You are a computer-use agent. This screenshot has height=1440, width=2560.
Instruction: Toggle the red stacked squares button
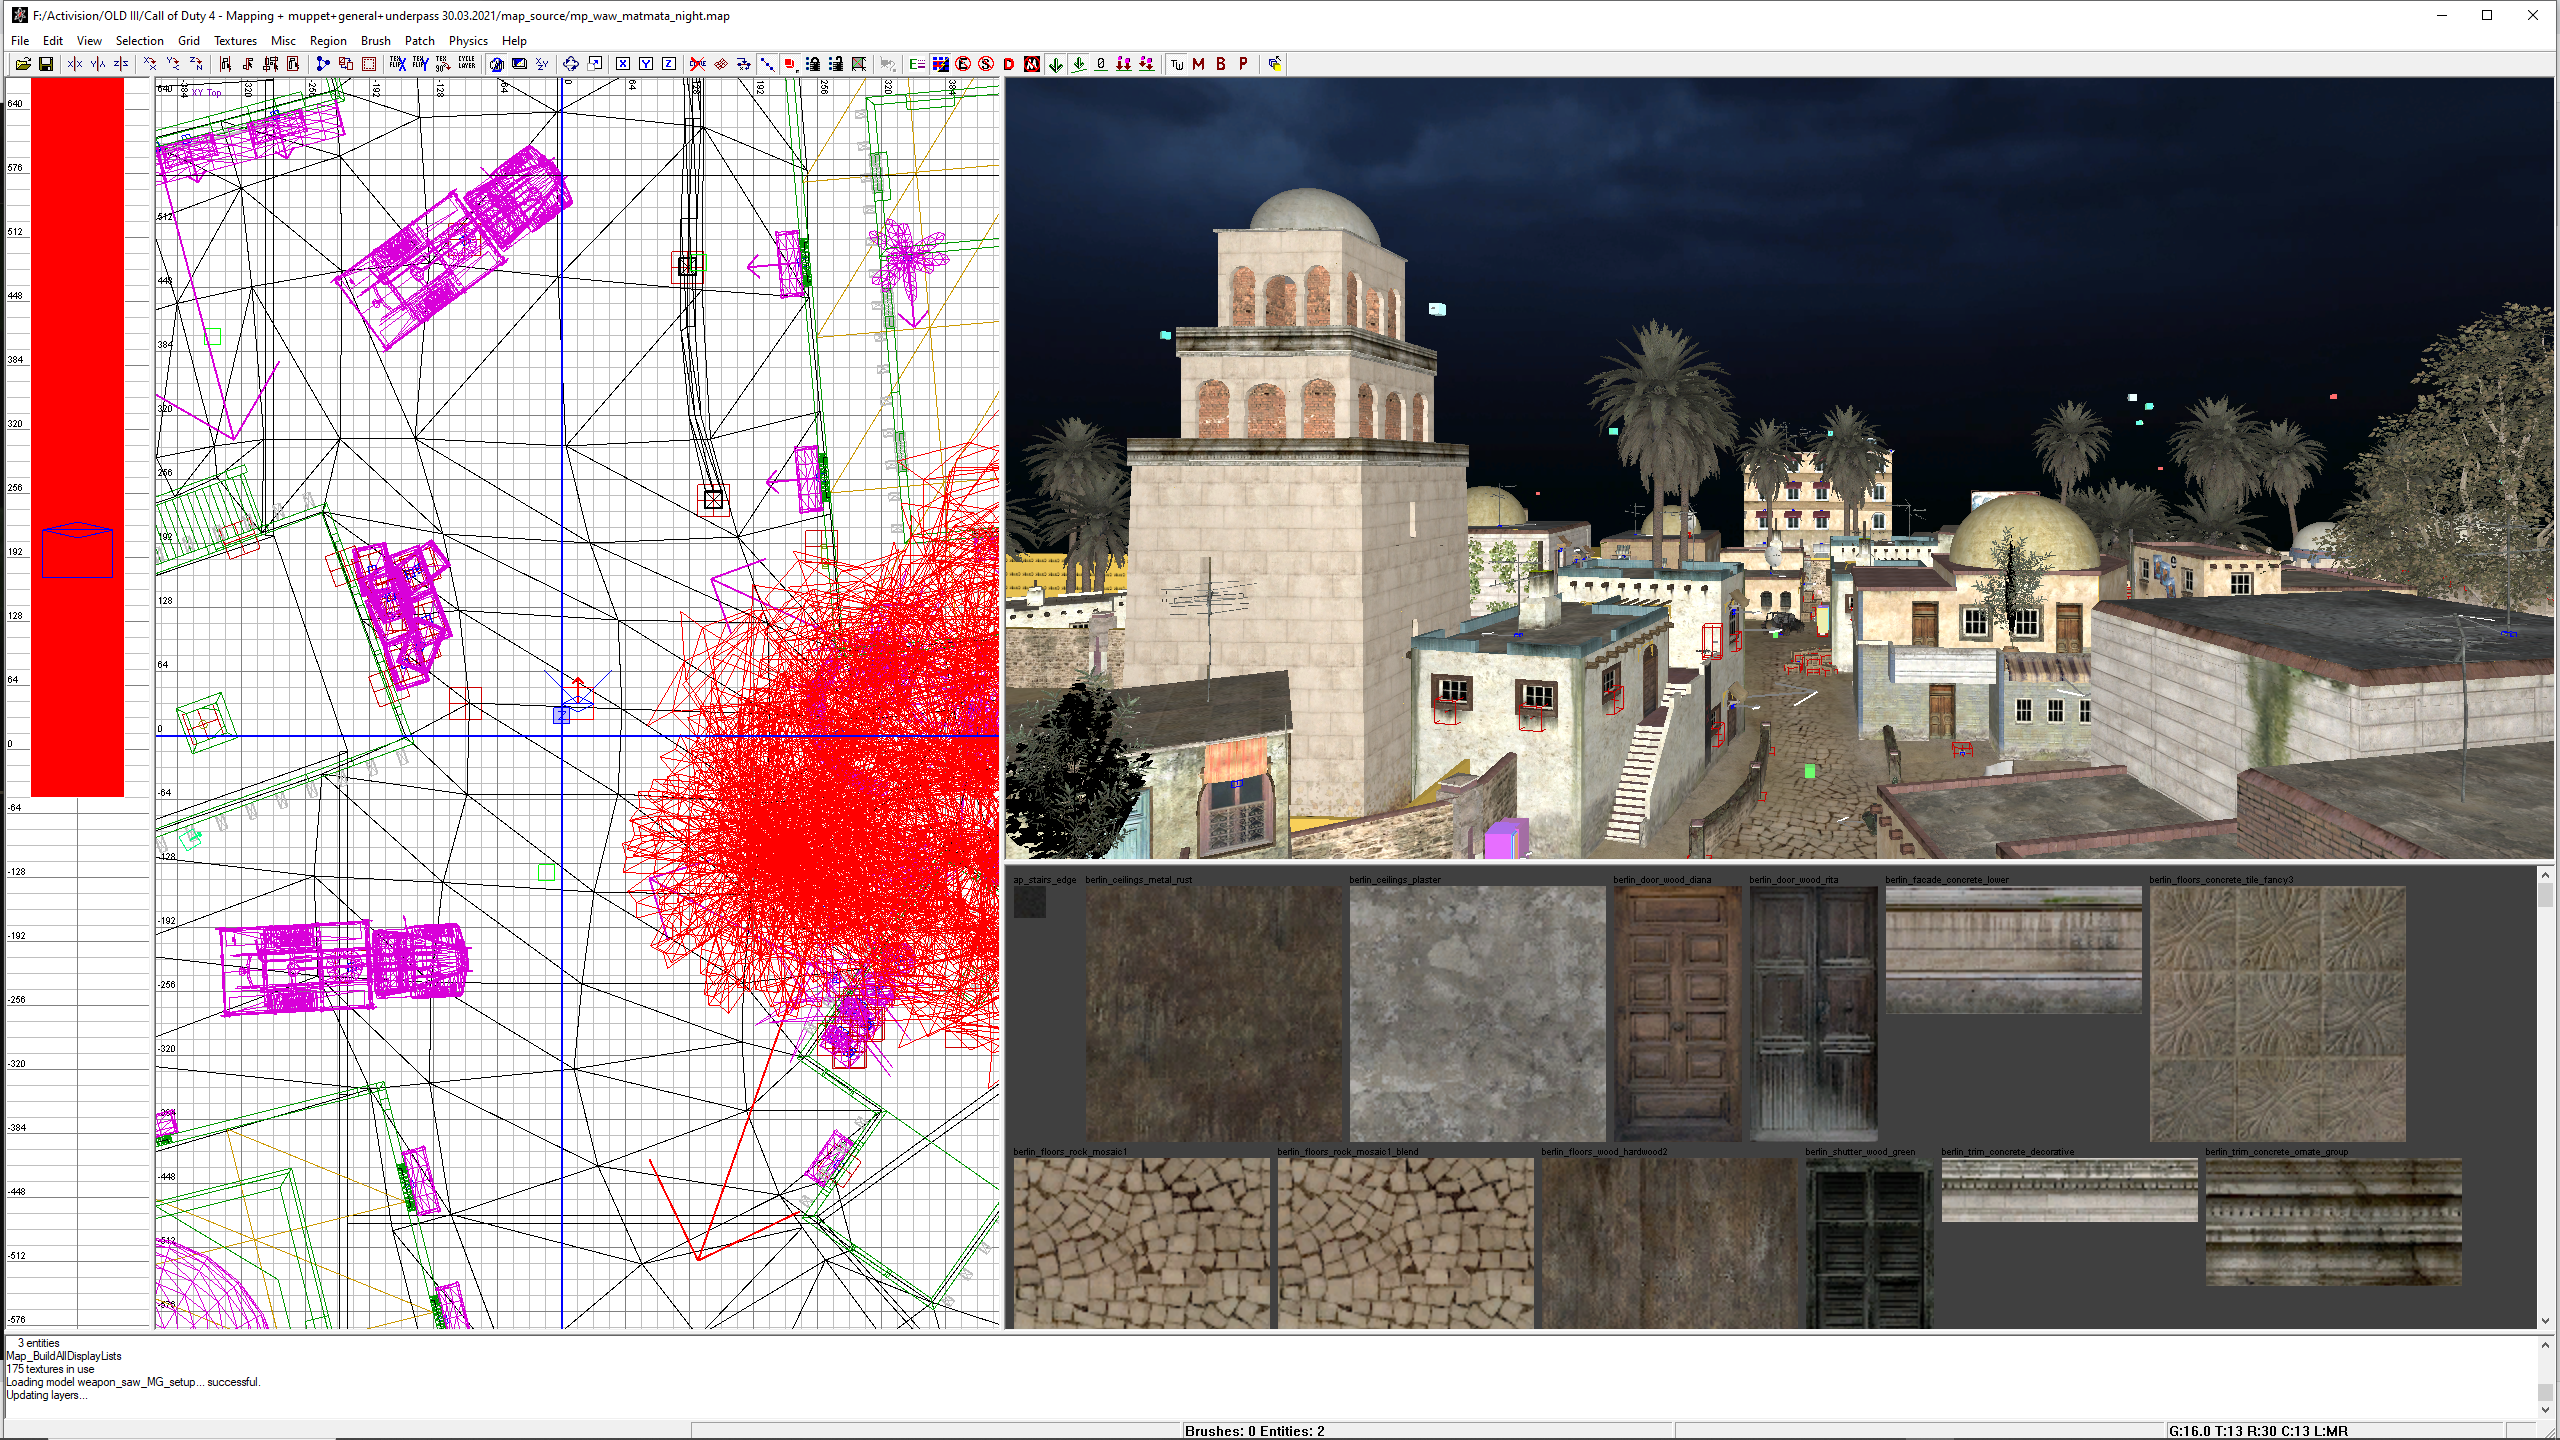point(790,64)
